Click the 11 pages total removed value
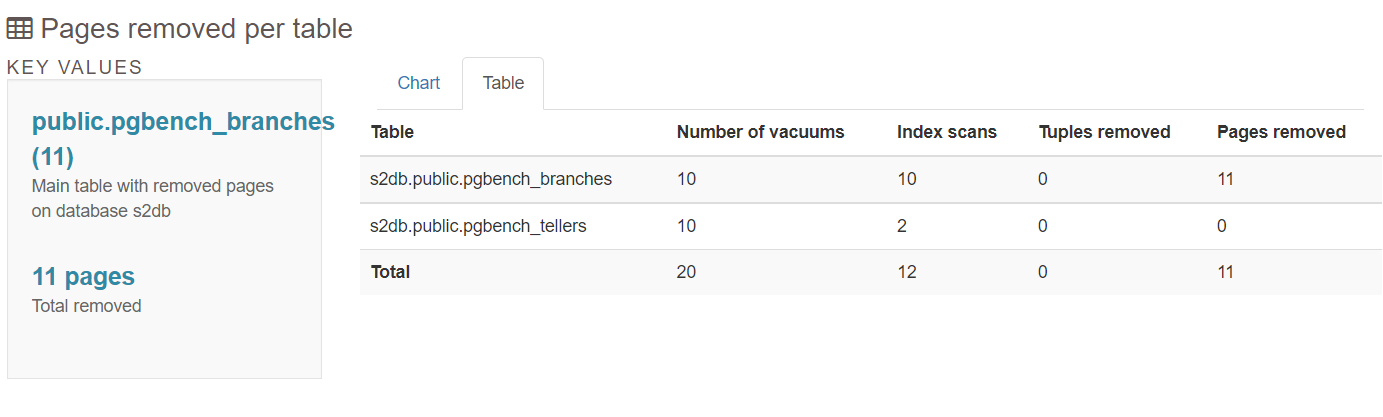The image size is (1383, 417). point(83,277)
